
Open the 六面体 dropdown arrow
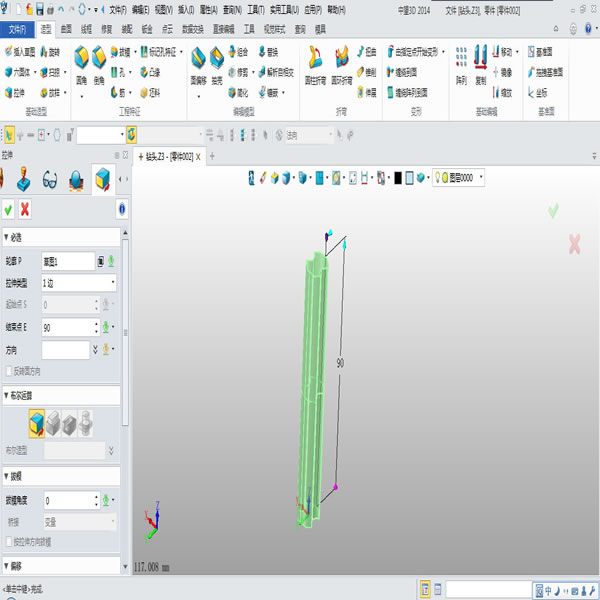[35, 72]
